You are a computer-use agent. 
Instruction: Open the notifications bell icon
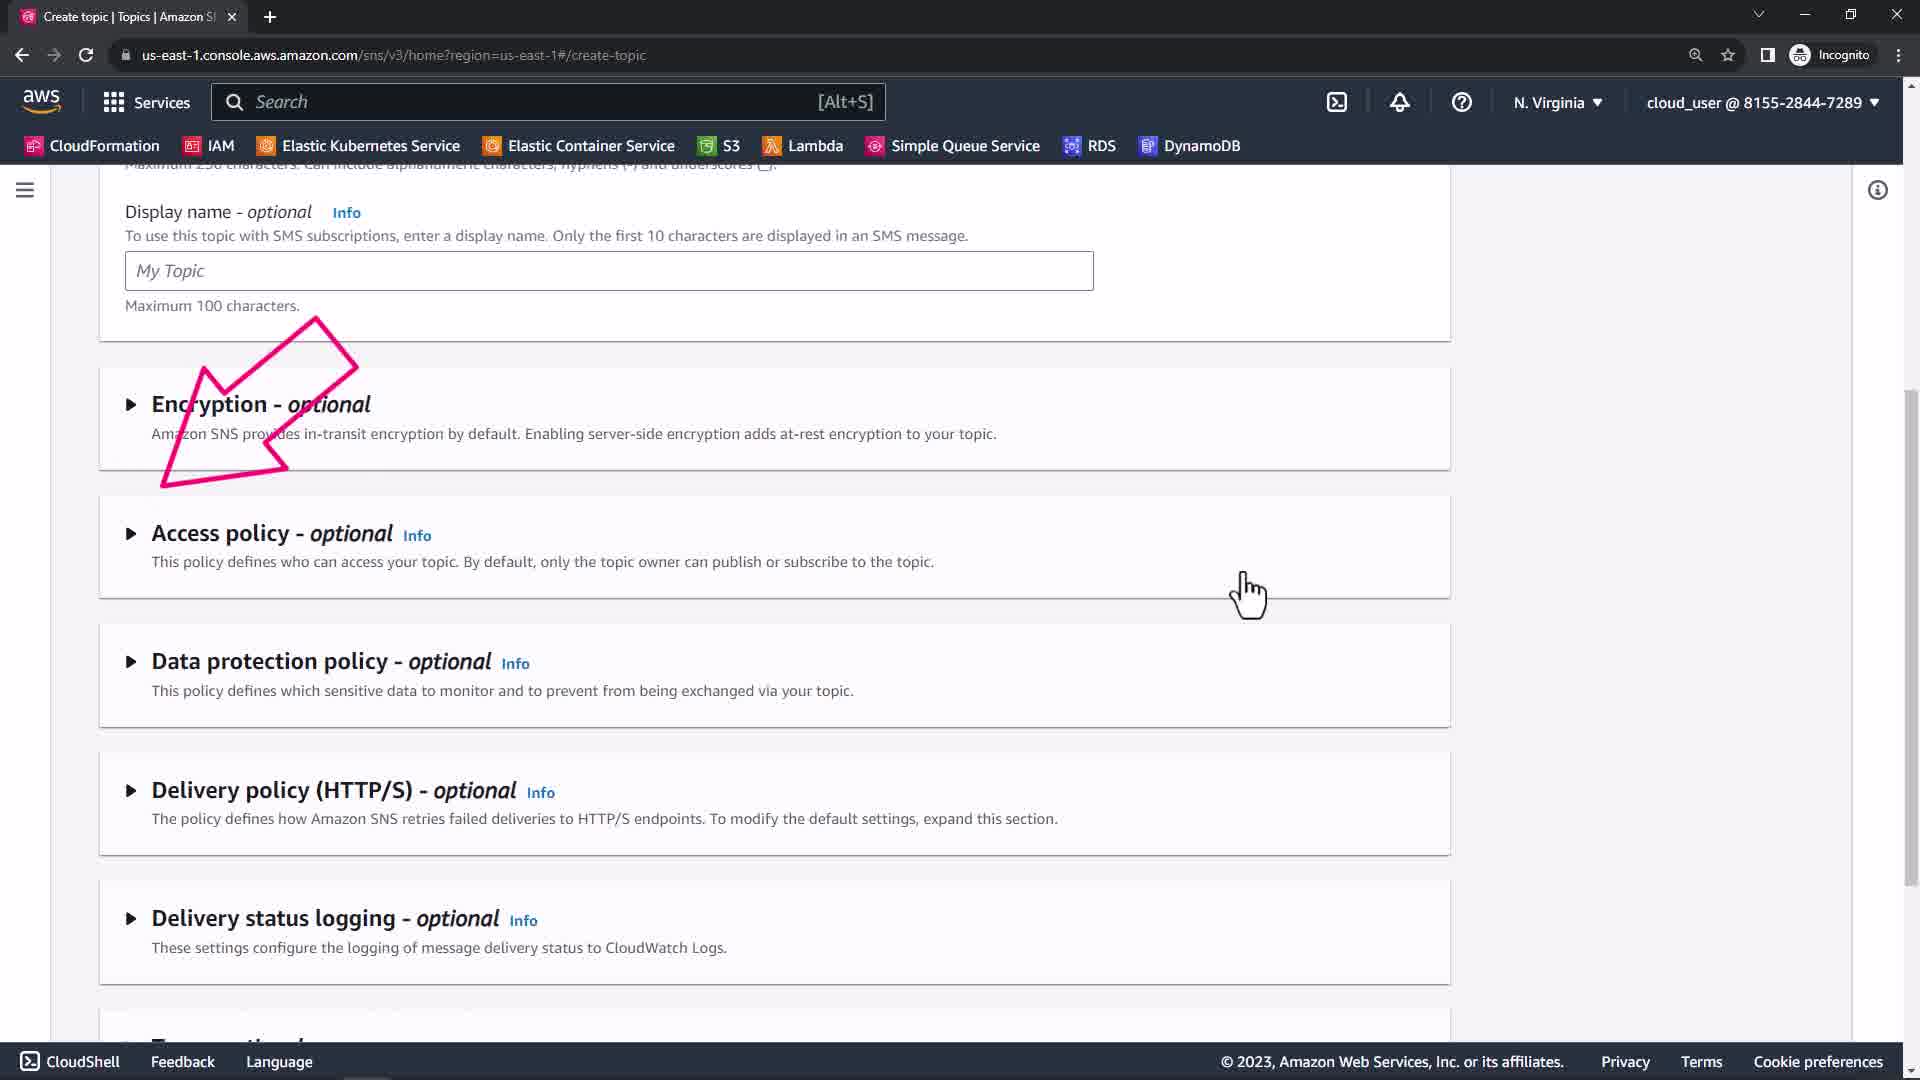pyautogui.click(x=1399, y=102)
